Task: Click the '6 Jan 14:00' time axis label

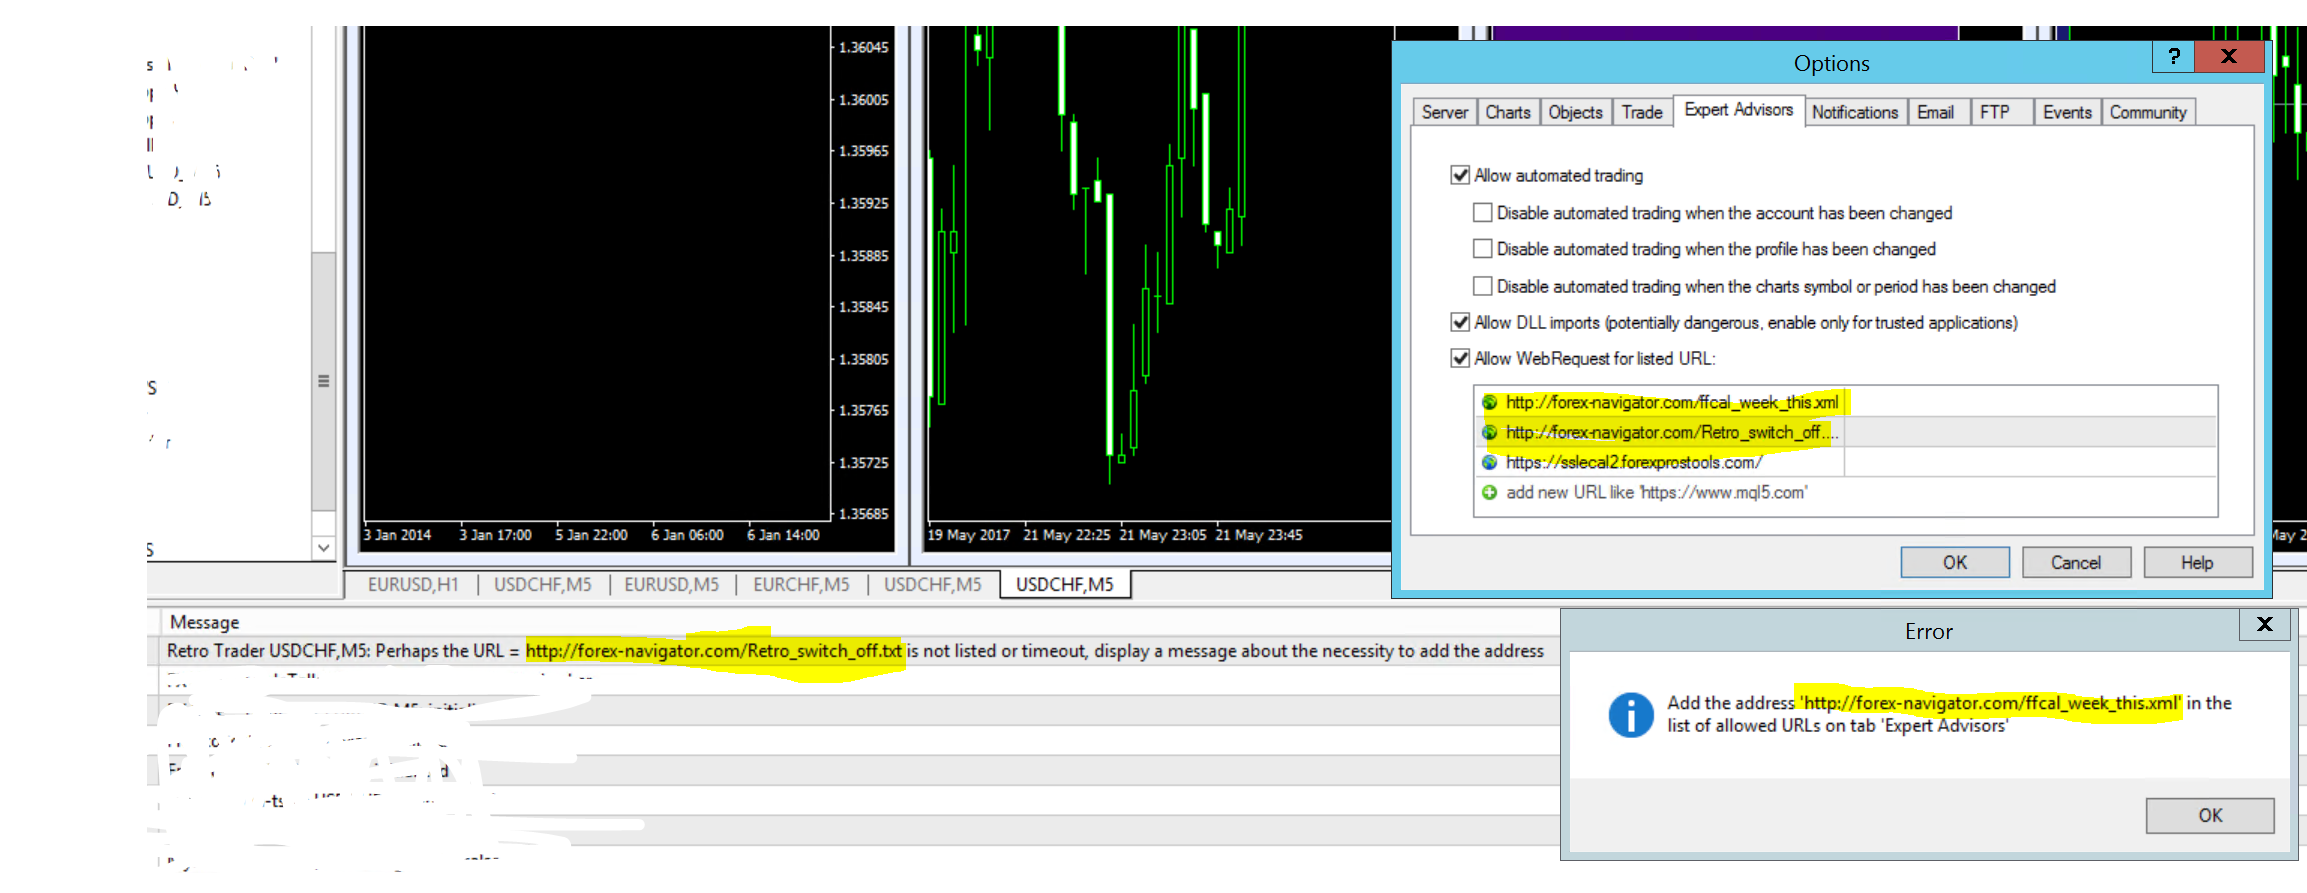Action: point(783,535)
